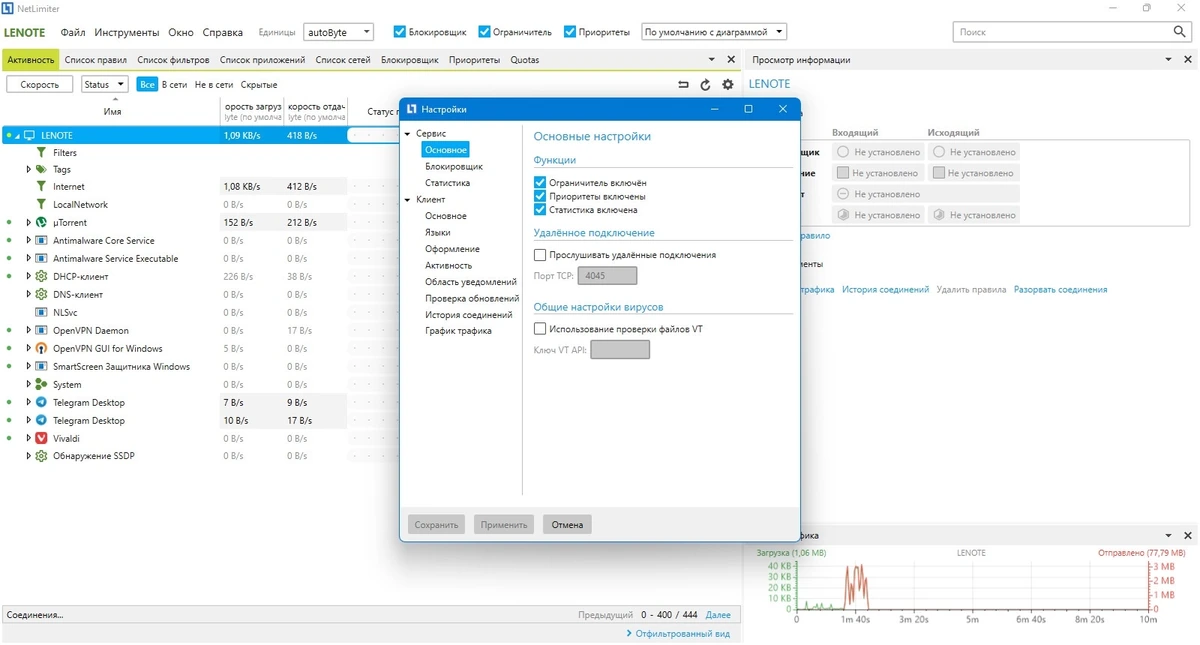Click the Скорость button
This screenshot has width=1200, height=645.
(x=40, y=85)
